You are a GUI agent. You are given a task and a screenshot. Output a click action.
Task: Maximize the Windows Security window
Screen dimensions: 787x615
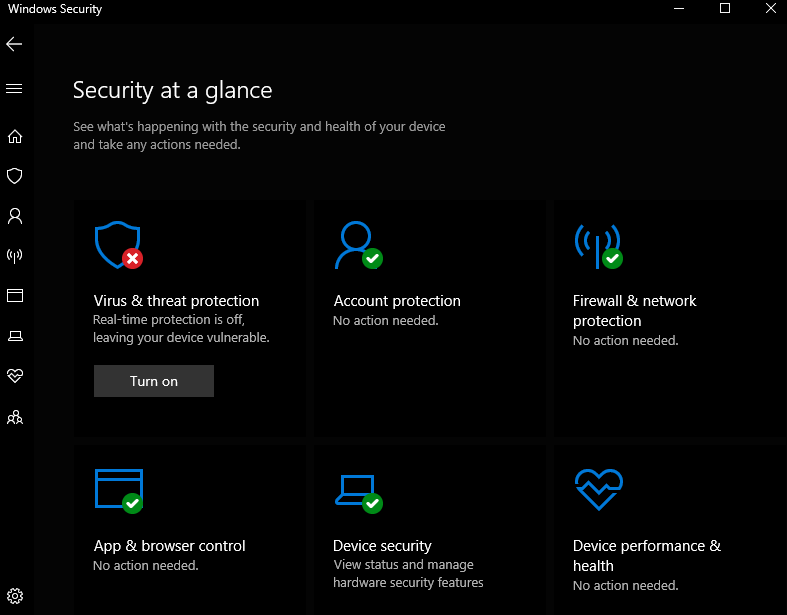point(725,9)
